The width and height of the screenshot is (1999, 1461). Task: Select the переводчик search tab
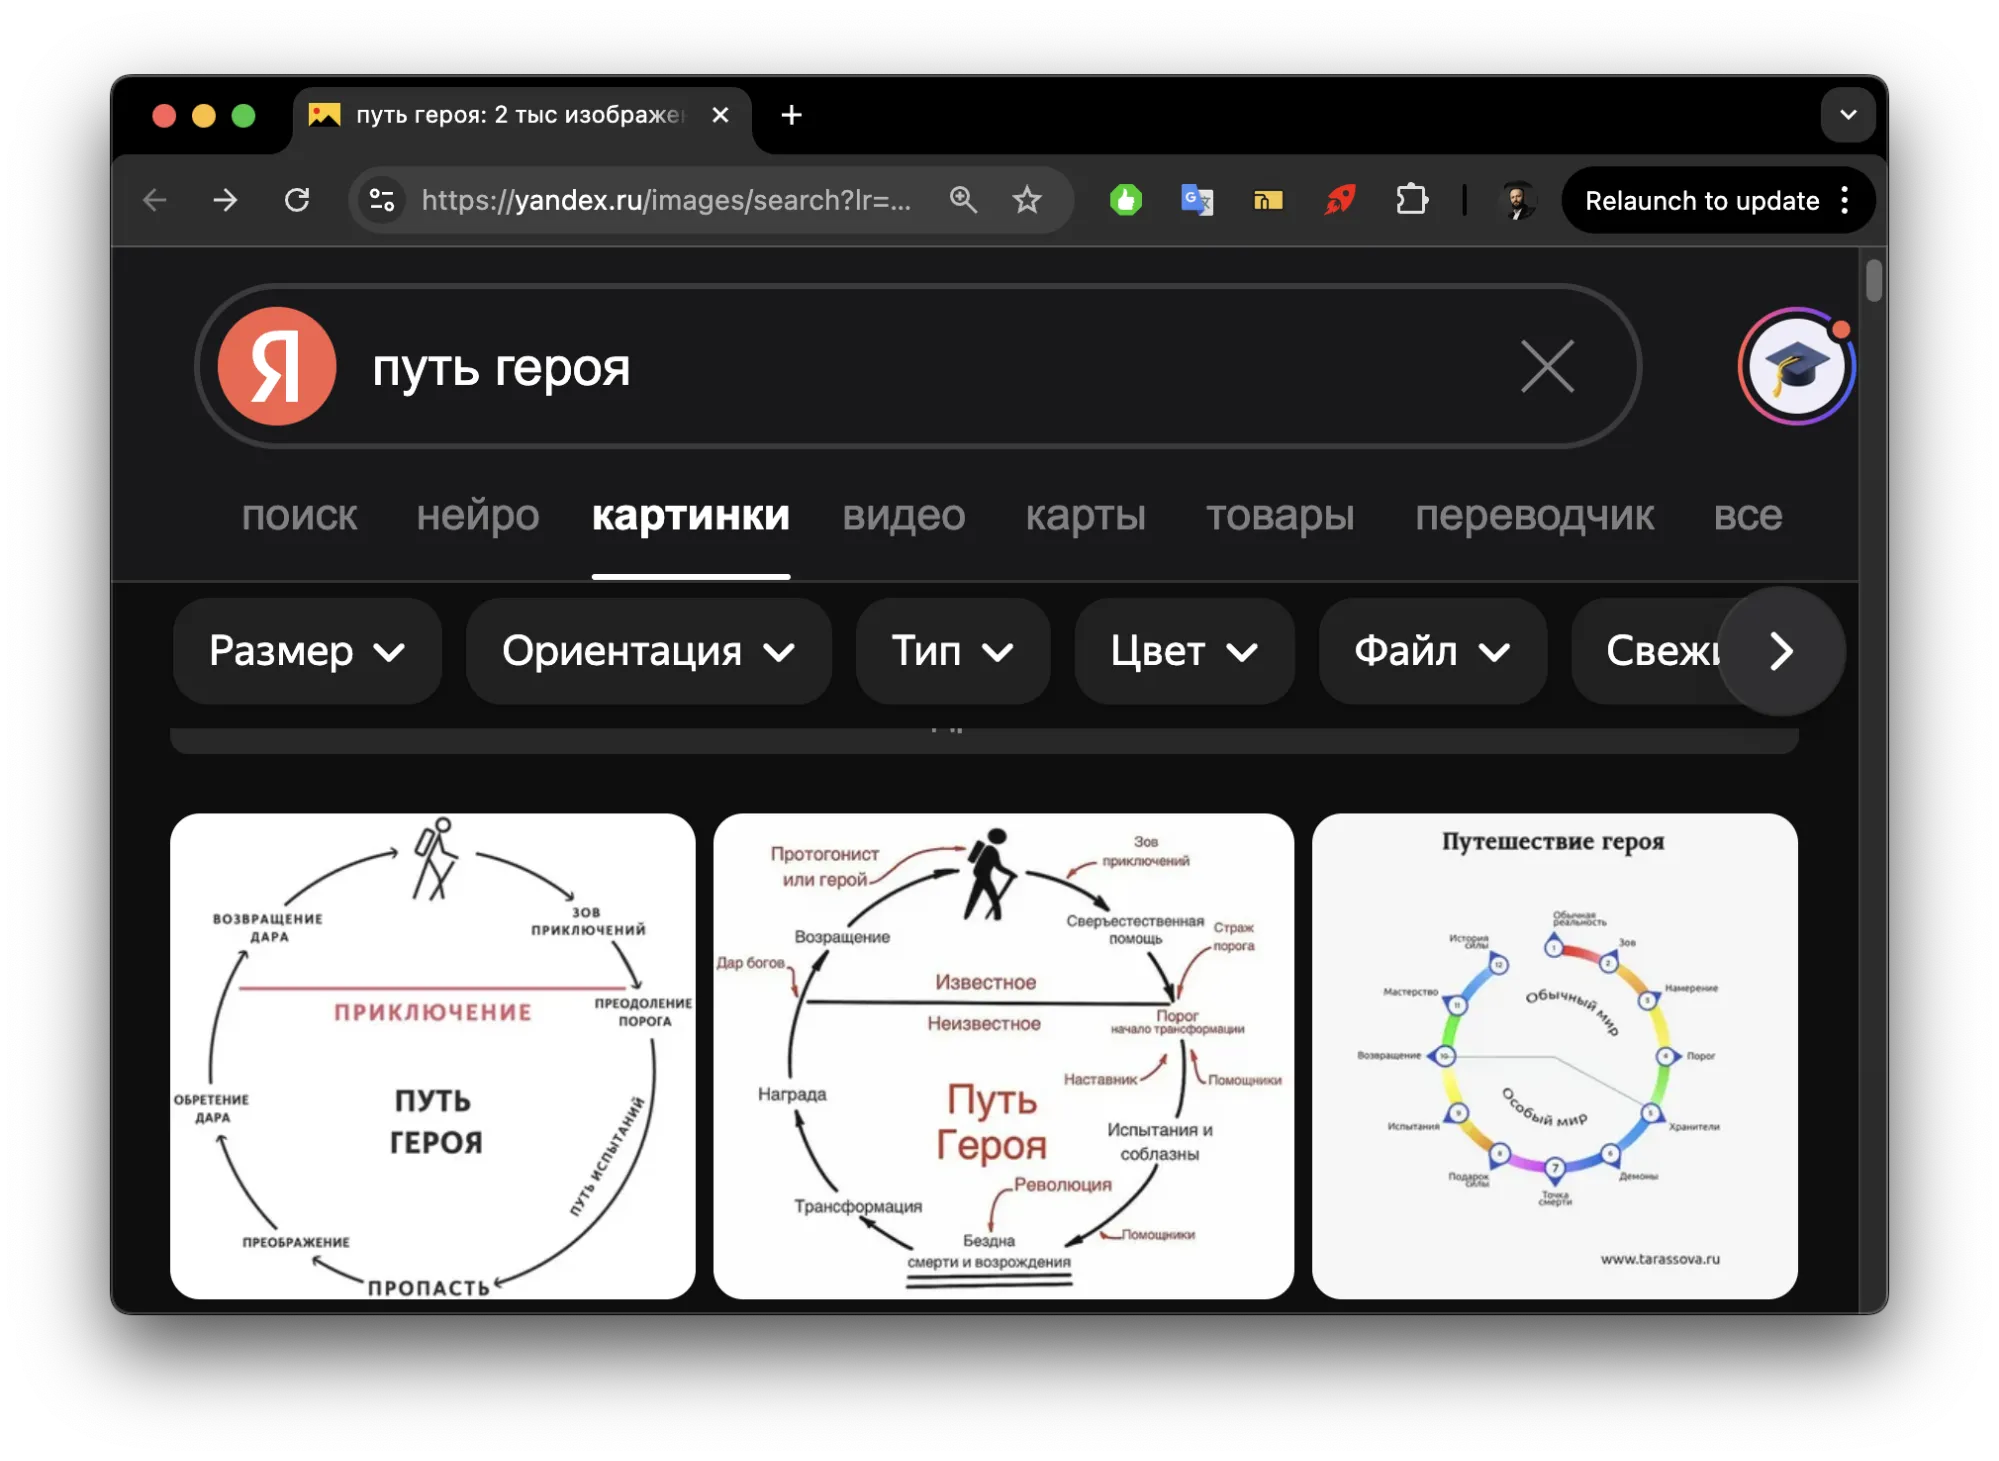click(1534, 517)
